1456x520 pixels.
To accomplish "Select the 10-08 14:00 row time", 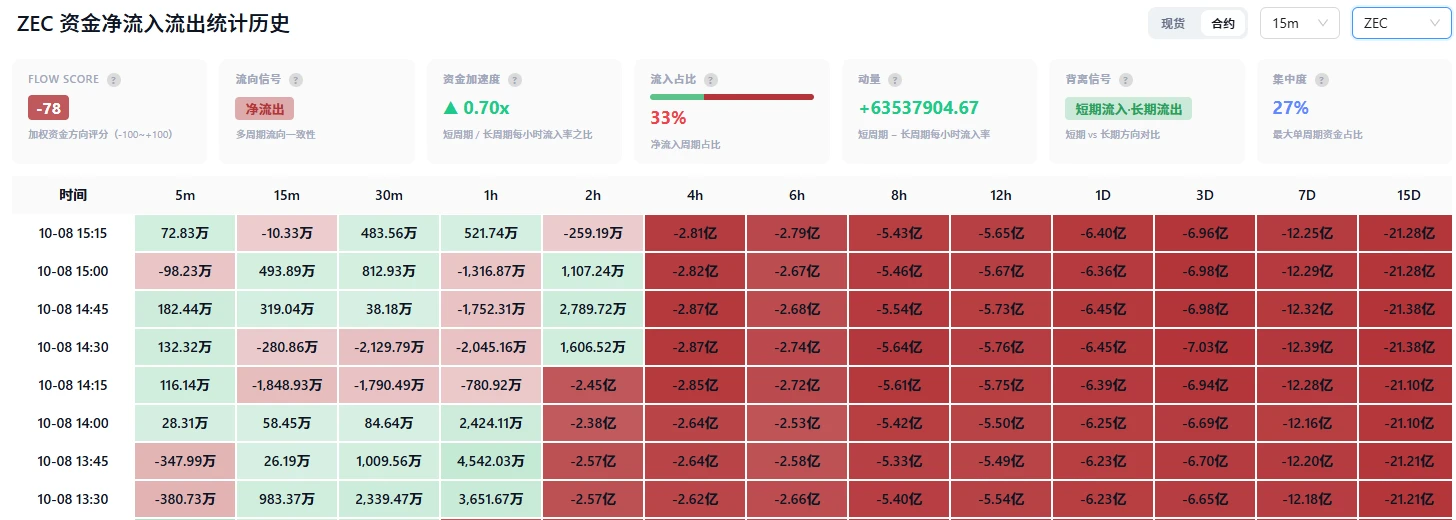I will click(x=73, y=423).
